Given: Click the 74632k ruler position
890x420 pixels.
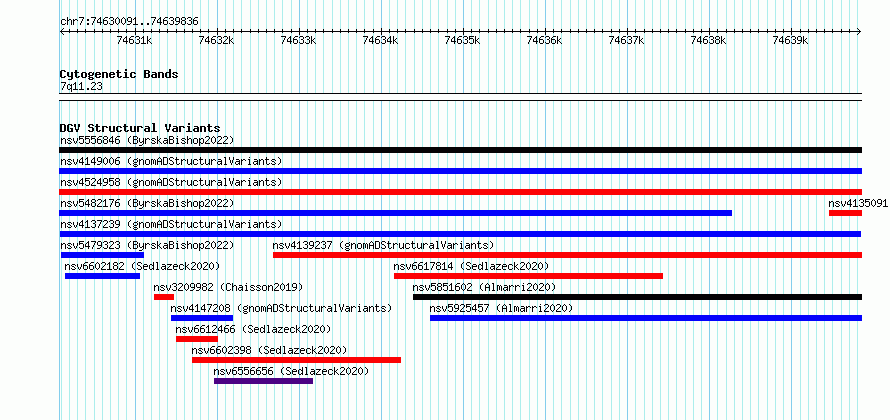Looking at the screenshot, I should [217, 40].
